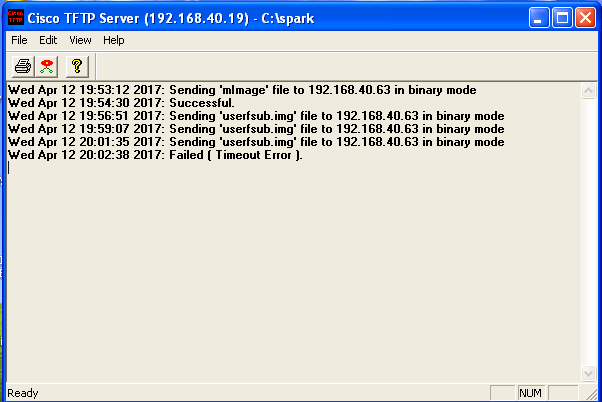
Task: Click the Clear log toolbar icon
Action: 46,66
